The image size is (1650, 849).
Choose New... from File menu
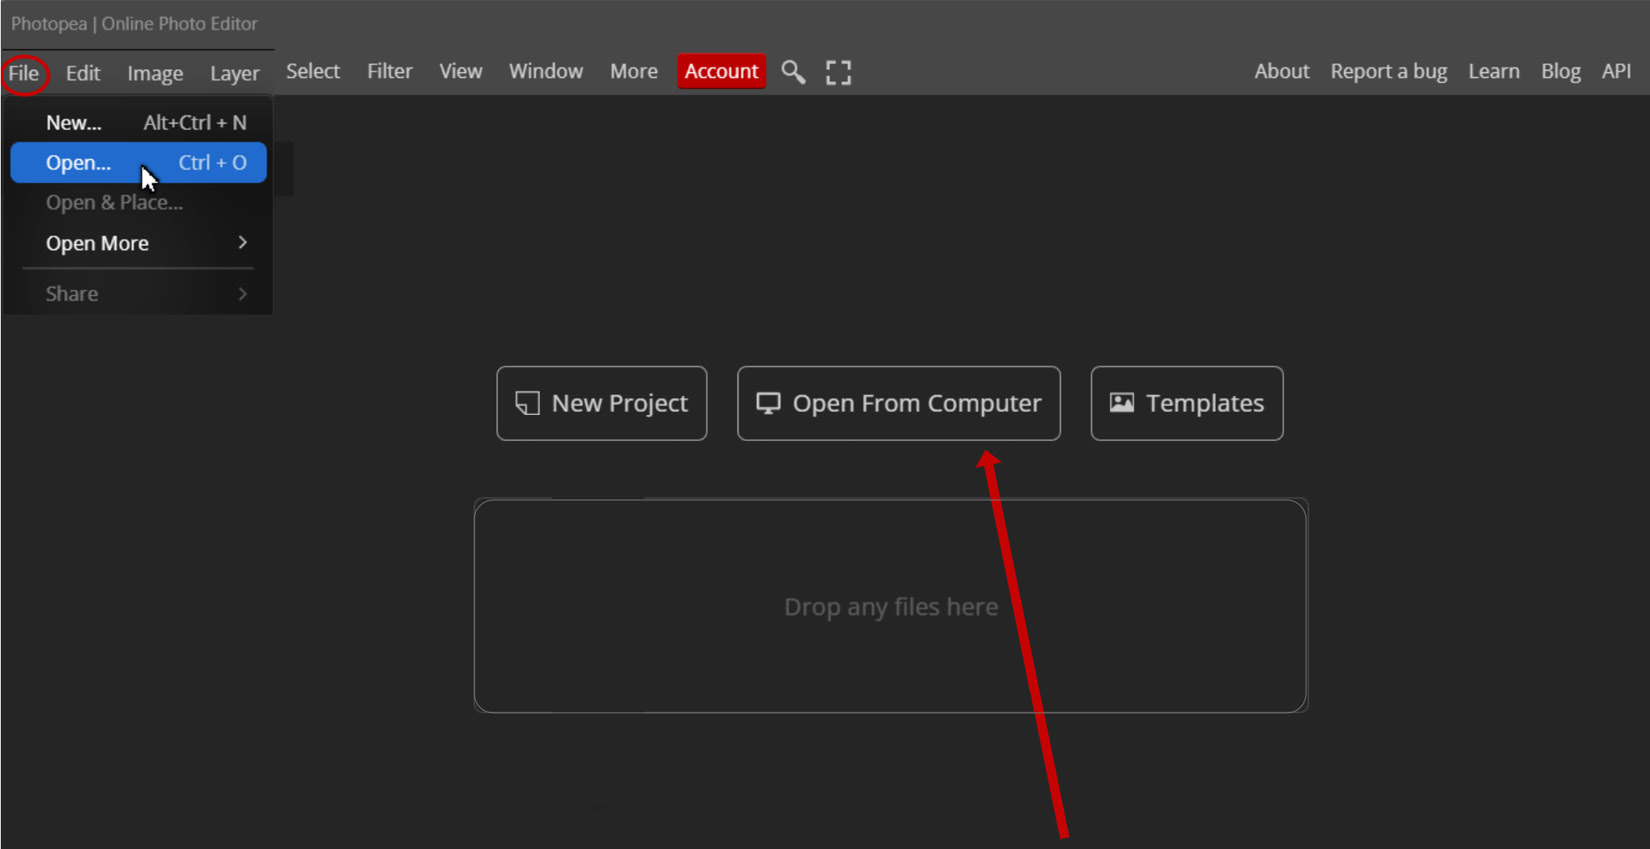pyautogui.click(x=138, y=122)
